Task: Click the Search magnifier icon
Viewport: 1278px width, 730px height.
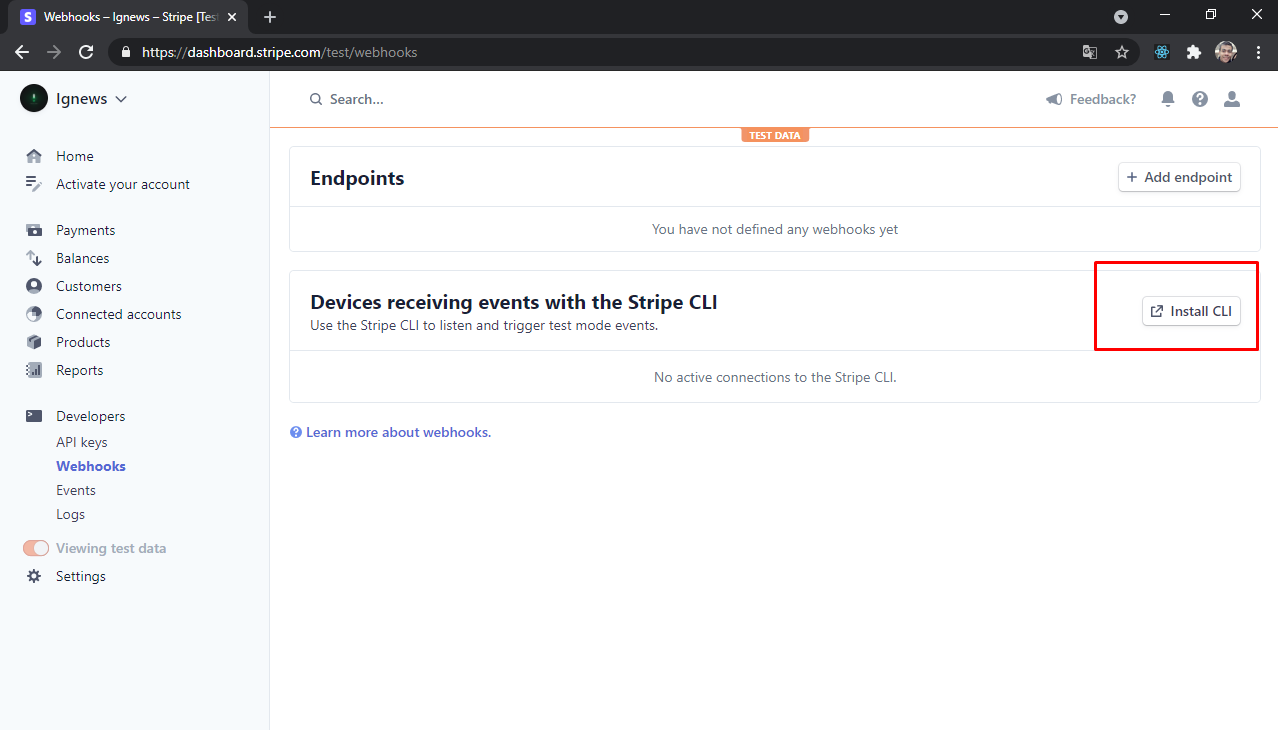Action: pos(316,99)
